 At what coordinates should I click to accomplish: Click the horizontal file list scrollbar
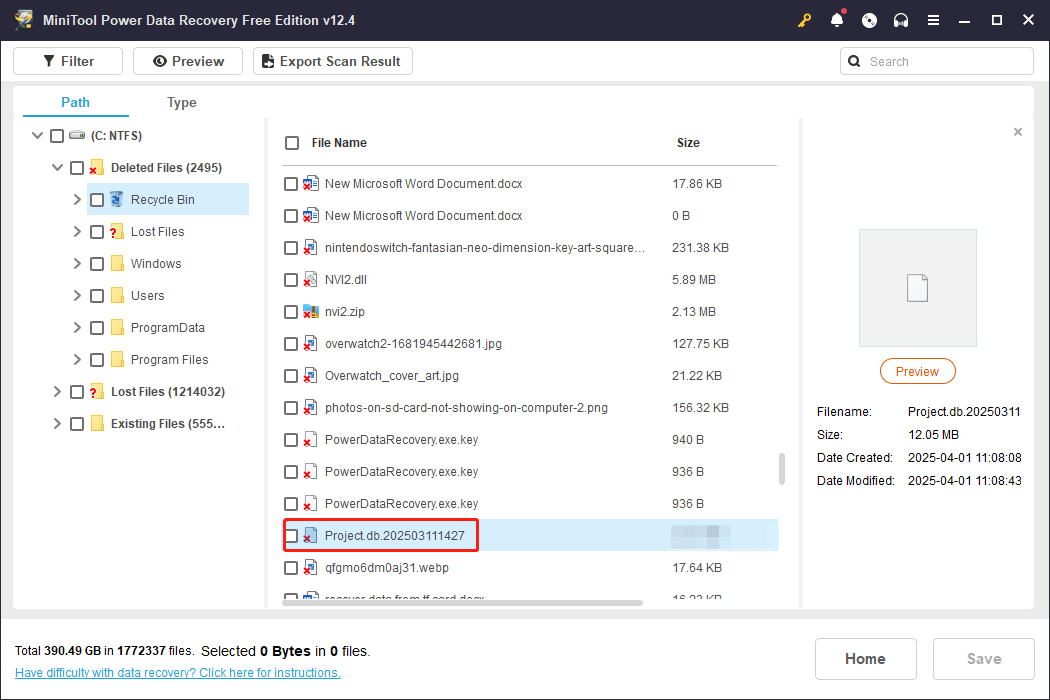point(462,603)
